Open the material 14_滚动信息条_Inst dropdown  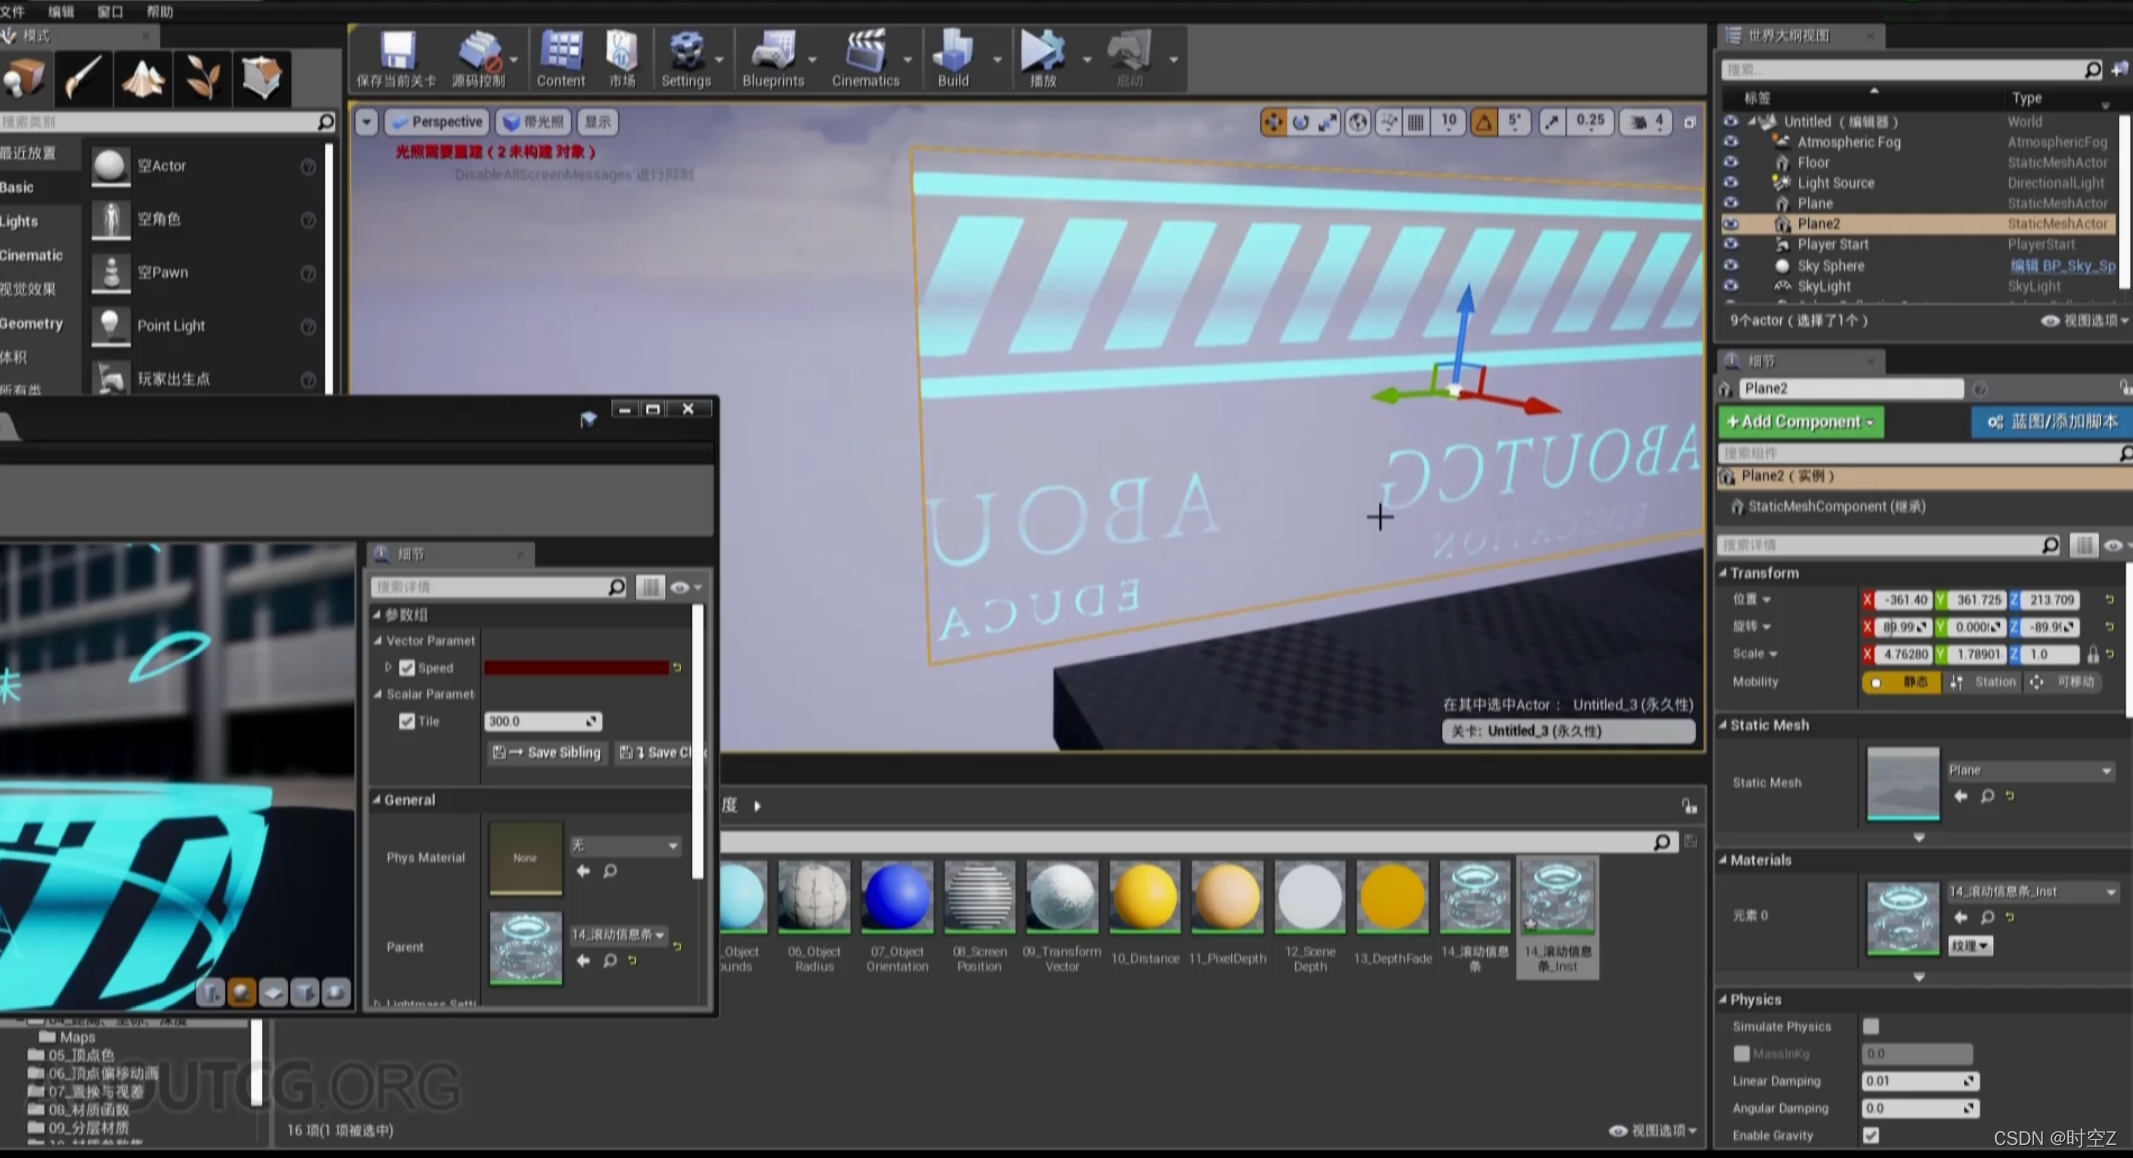[2031, 891]
